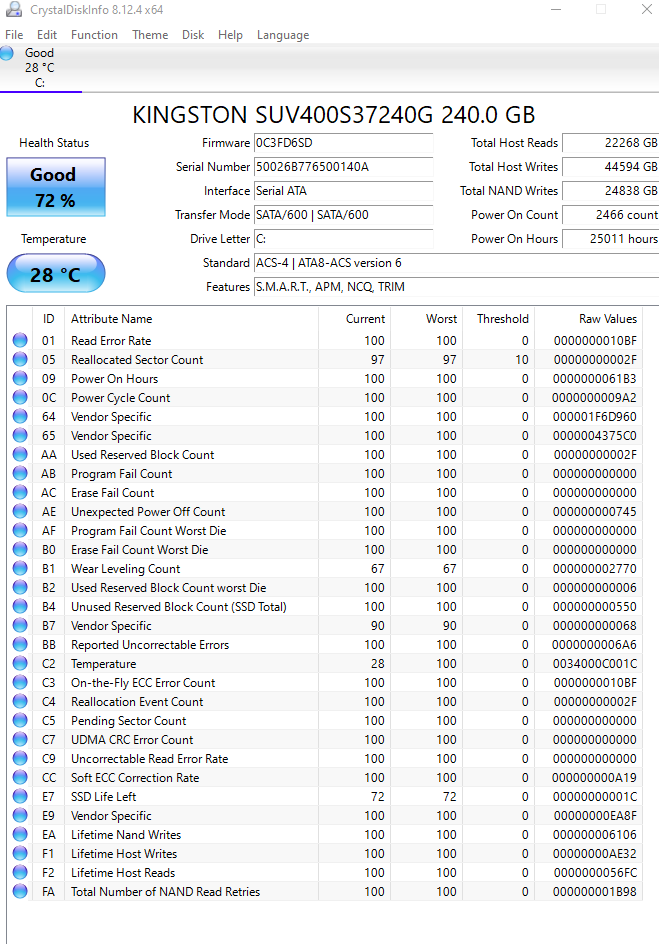Click the Worst column header
Viewport: 659px width, 944px height.
pyautogui.click(x=427, y=318)
